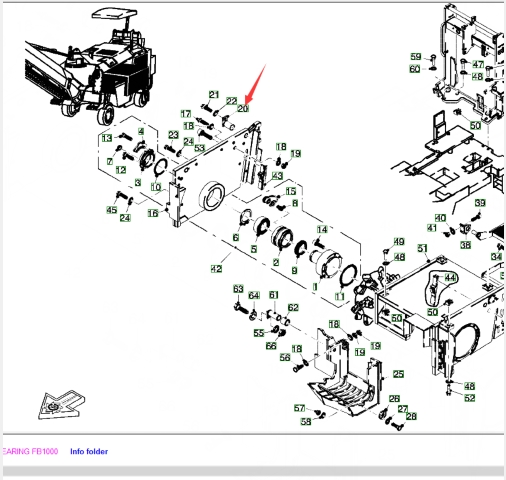The image size is (506, 480).
Task: Select part number 56 label
Action: 285,358
